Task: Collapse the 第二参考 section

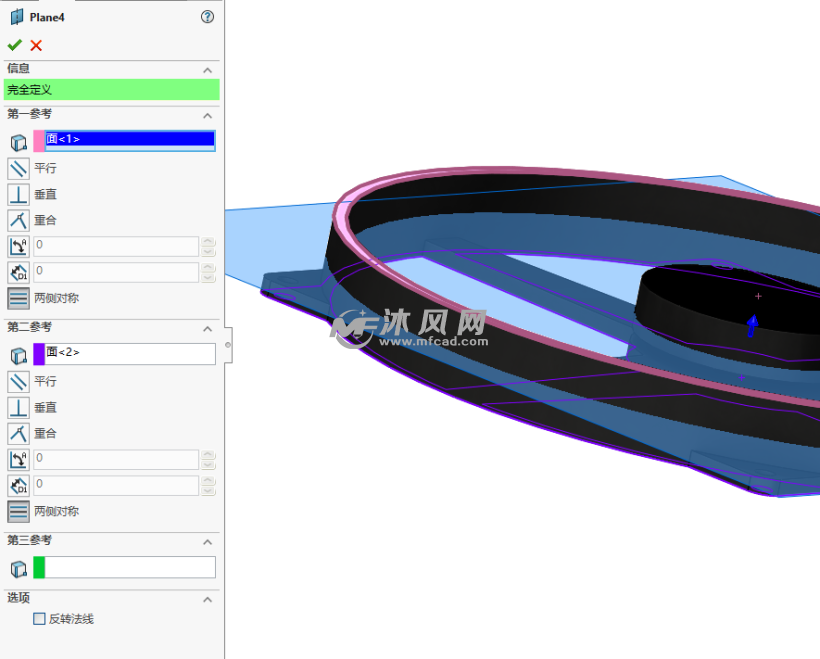Action: point(208,329)
